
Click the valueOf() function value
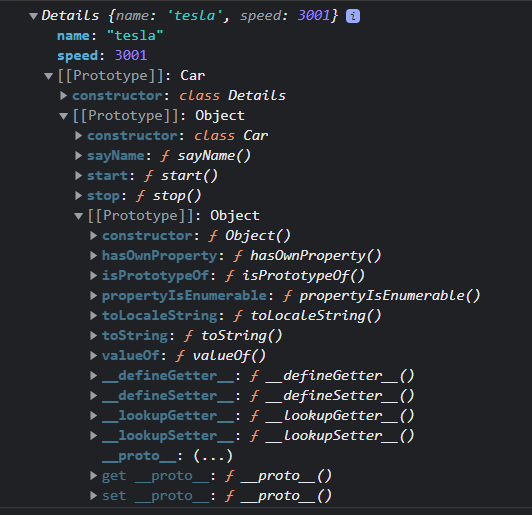pos(221,356)
